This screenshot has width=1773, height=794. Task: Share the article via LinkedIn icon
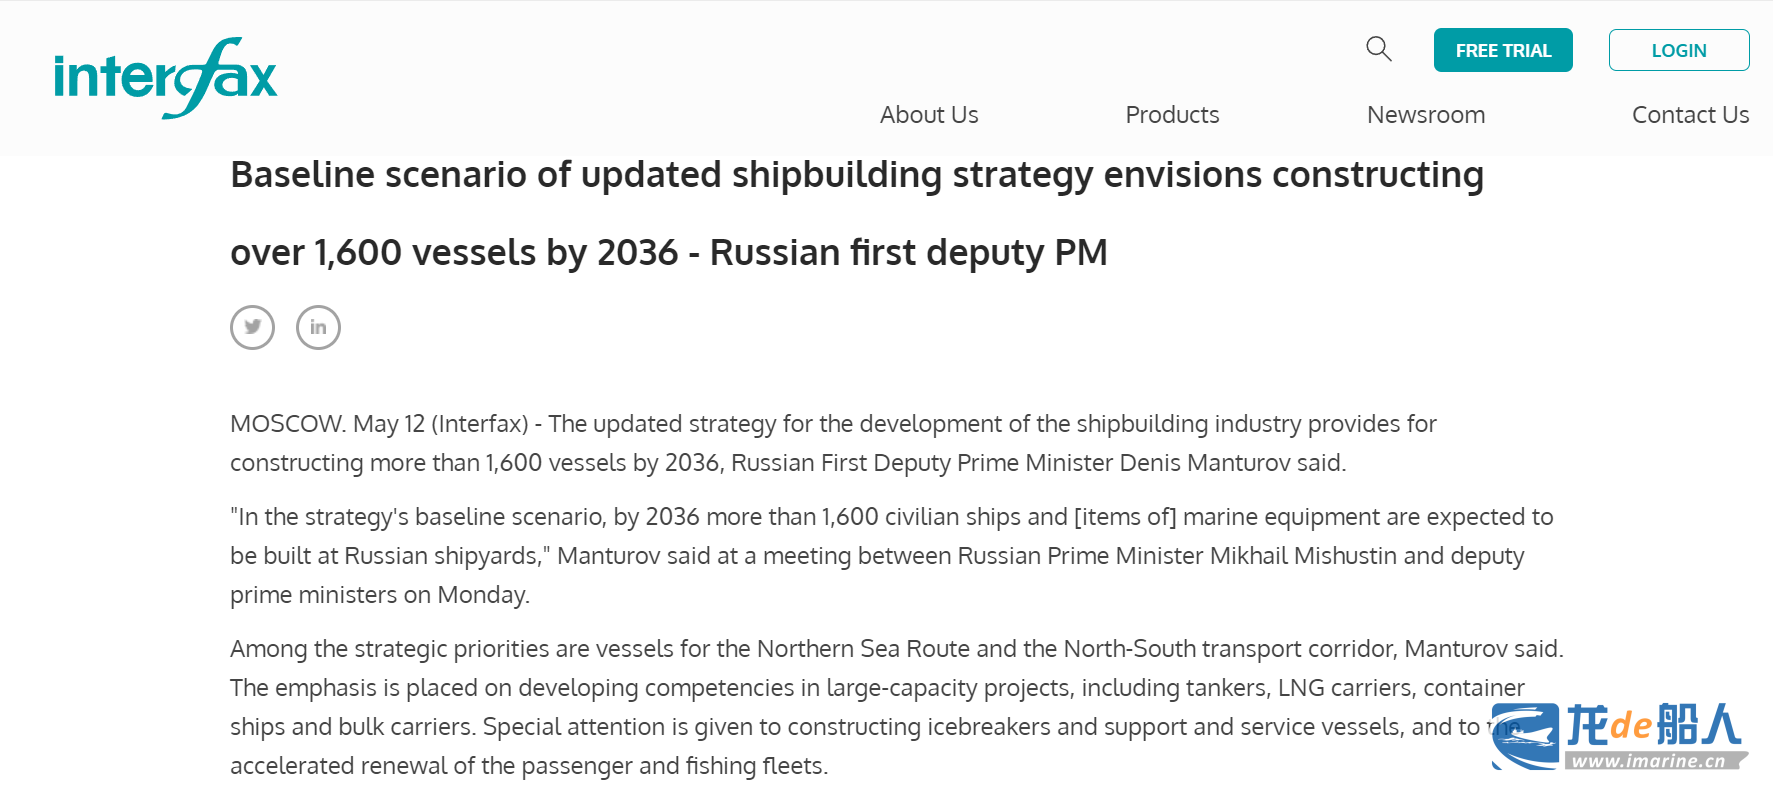318,327
